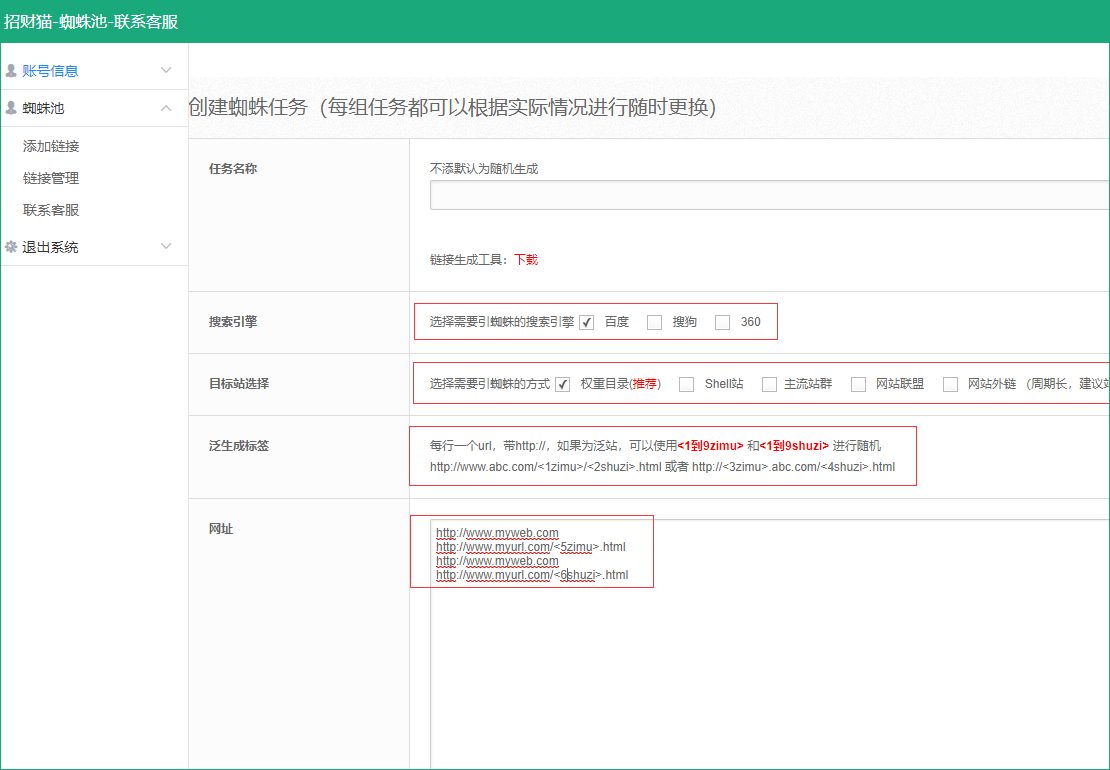Open 链接管理 in the sidebar
Screen dimensions: 1110x770
(x=51, y=178)
